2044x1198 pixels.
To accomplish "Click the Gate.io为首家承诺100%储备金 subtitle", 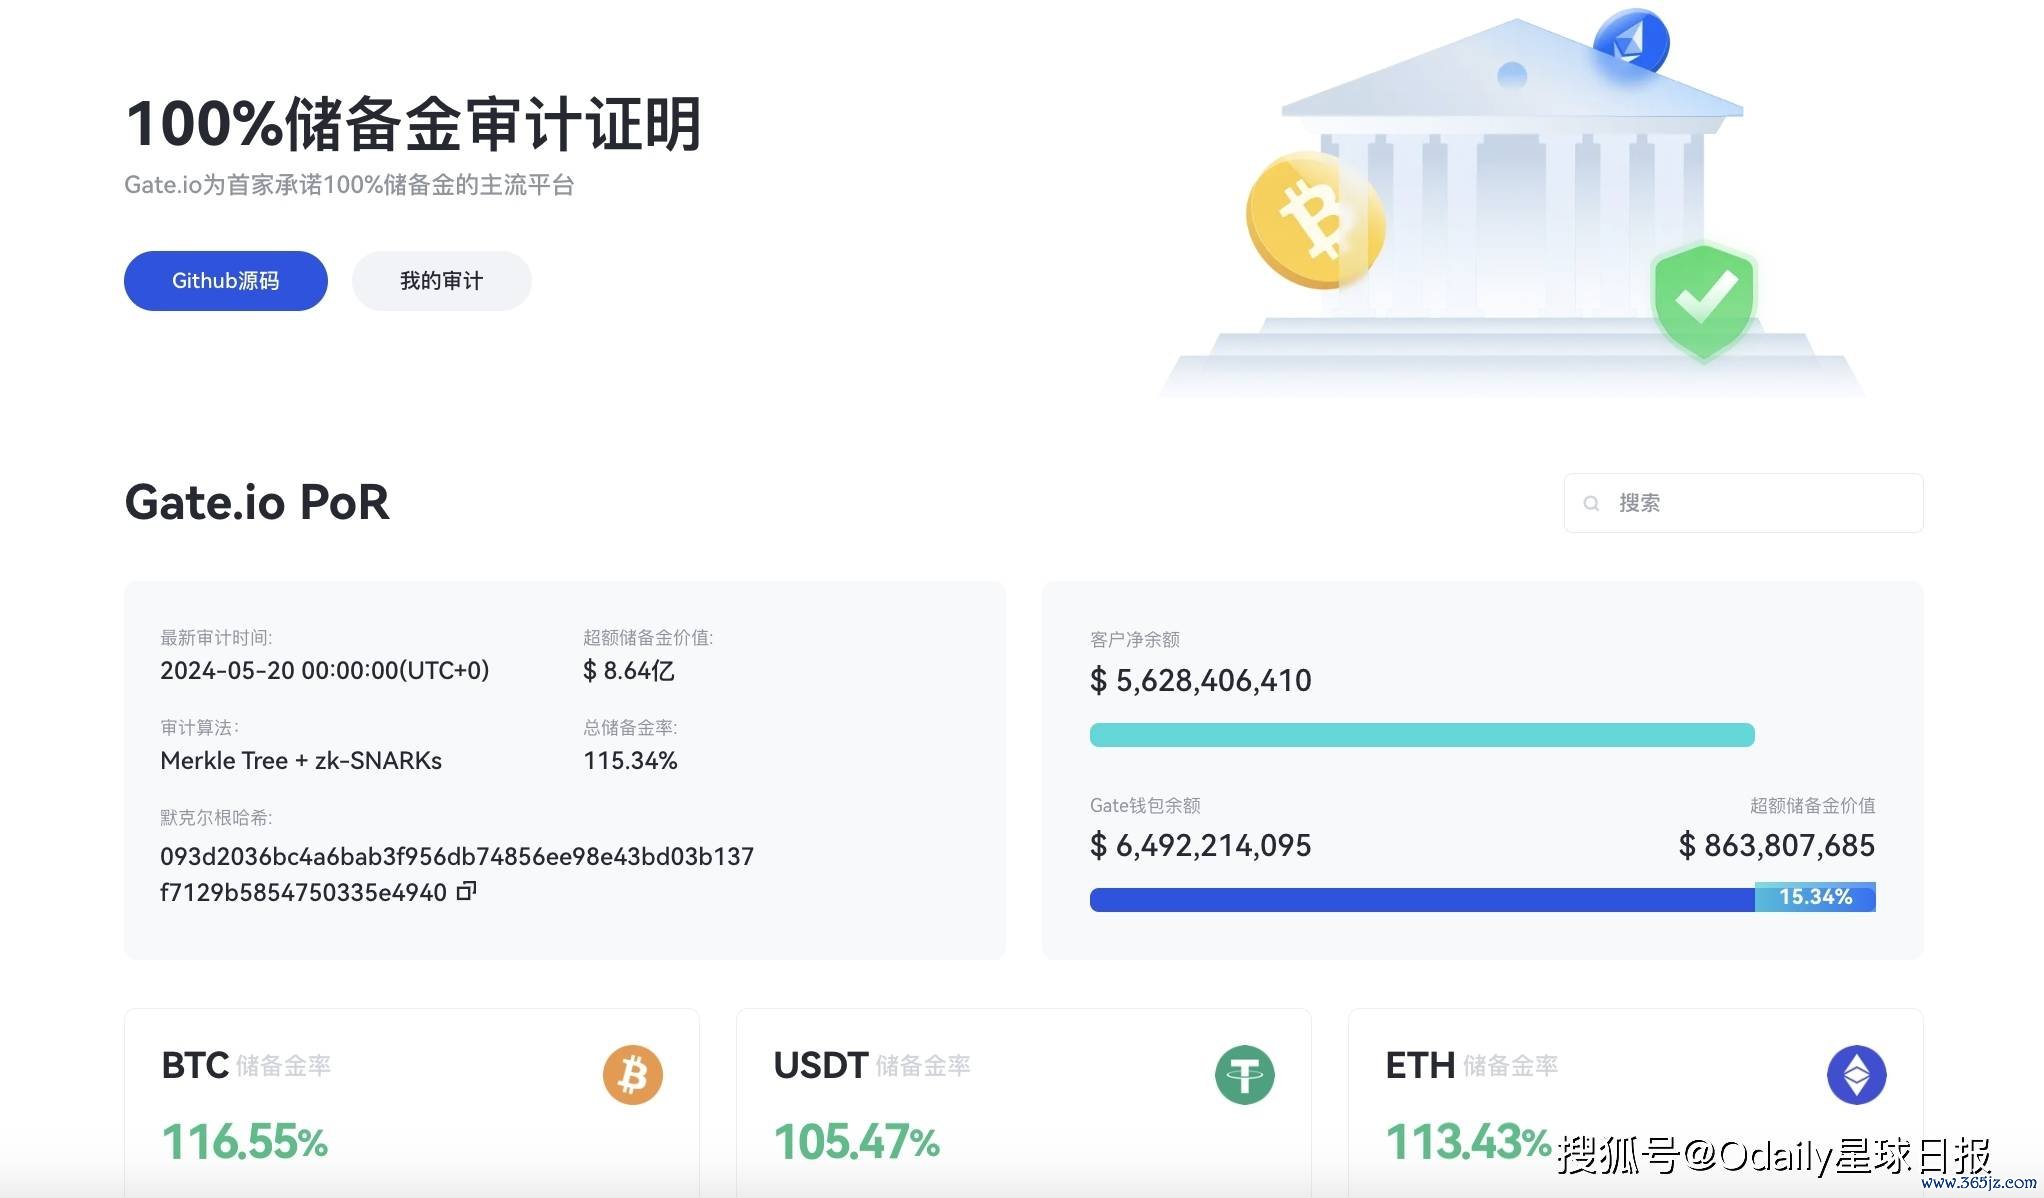I will click(349, 185).
